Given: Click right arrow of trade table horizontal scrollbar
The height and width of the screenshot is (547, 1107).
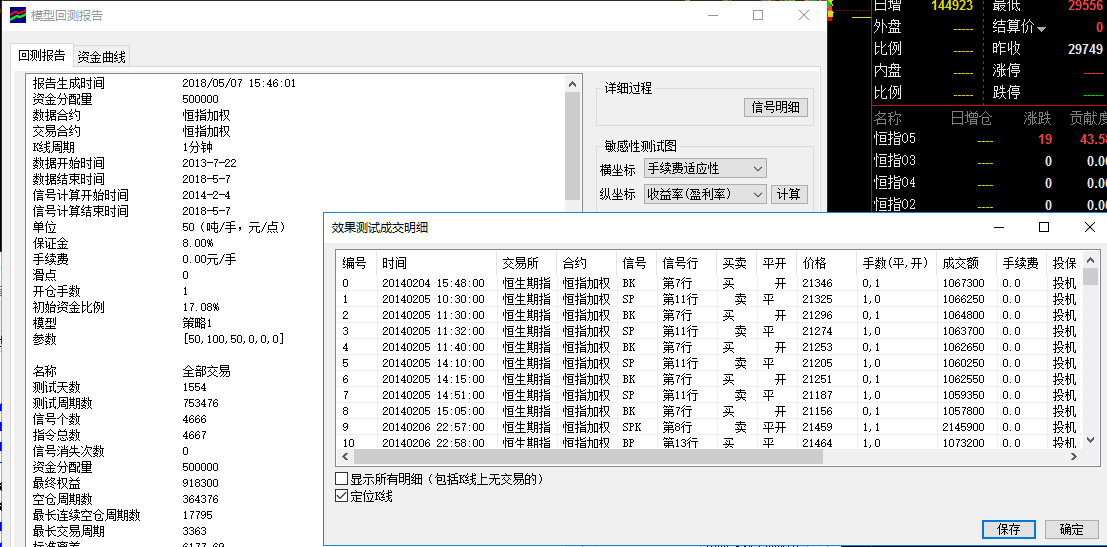Looking at the screenshot, I should click(1071, 457).
